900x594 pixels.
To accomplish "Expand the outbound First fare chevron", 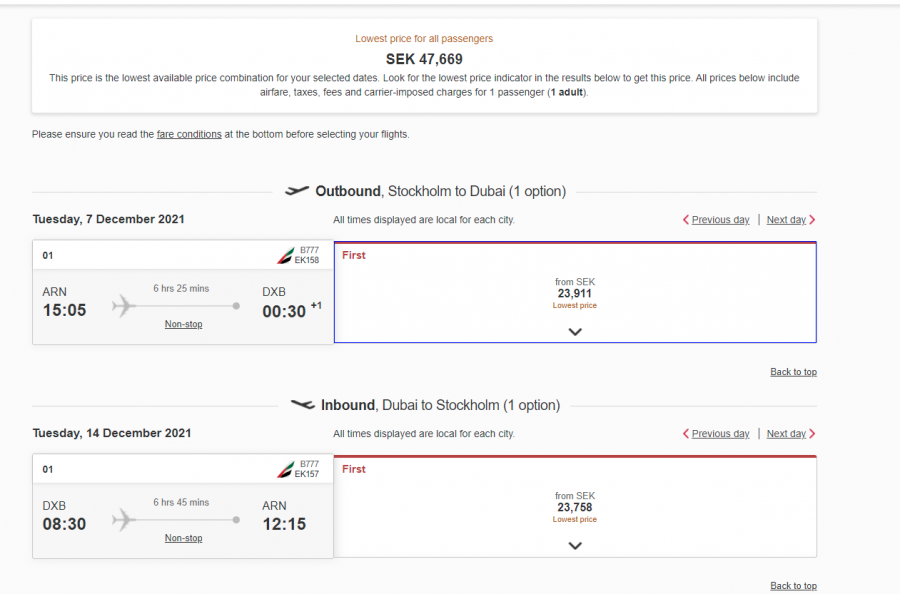I will 575,332.
